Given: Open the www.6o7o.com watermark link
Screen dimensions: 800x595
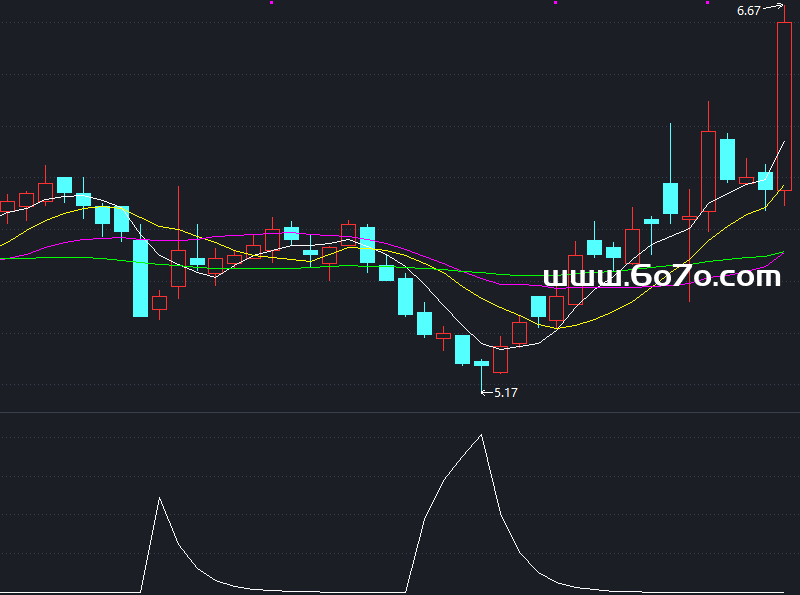Looking at the screenshot, I should [x=661, y=276].
